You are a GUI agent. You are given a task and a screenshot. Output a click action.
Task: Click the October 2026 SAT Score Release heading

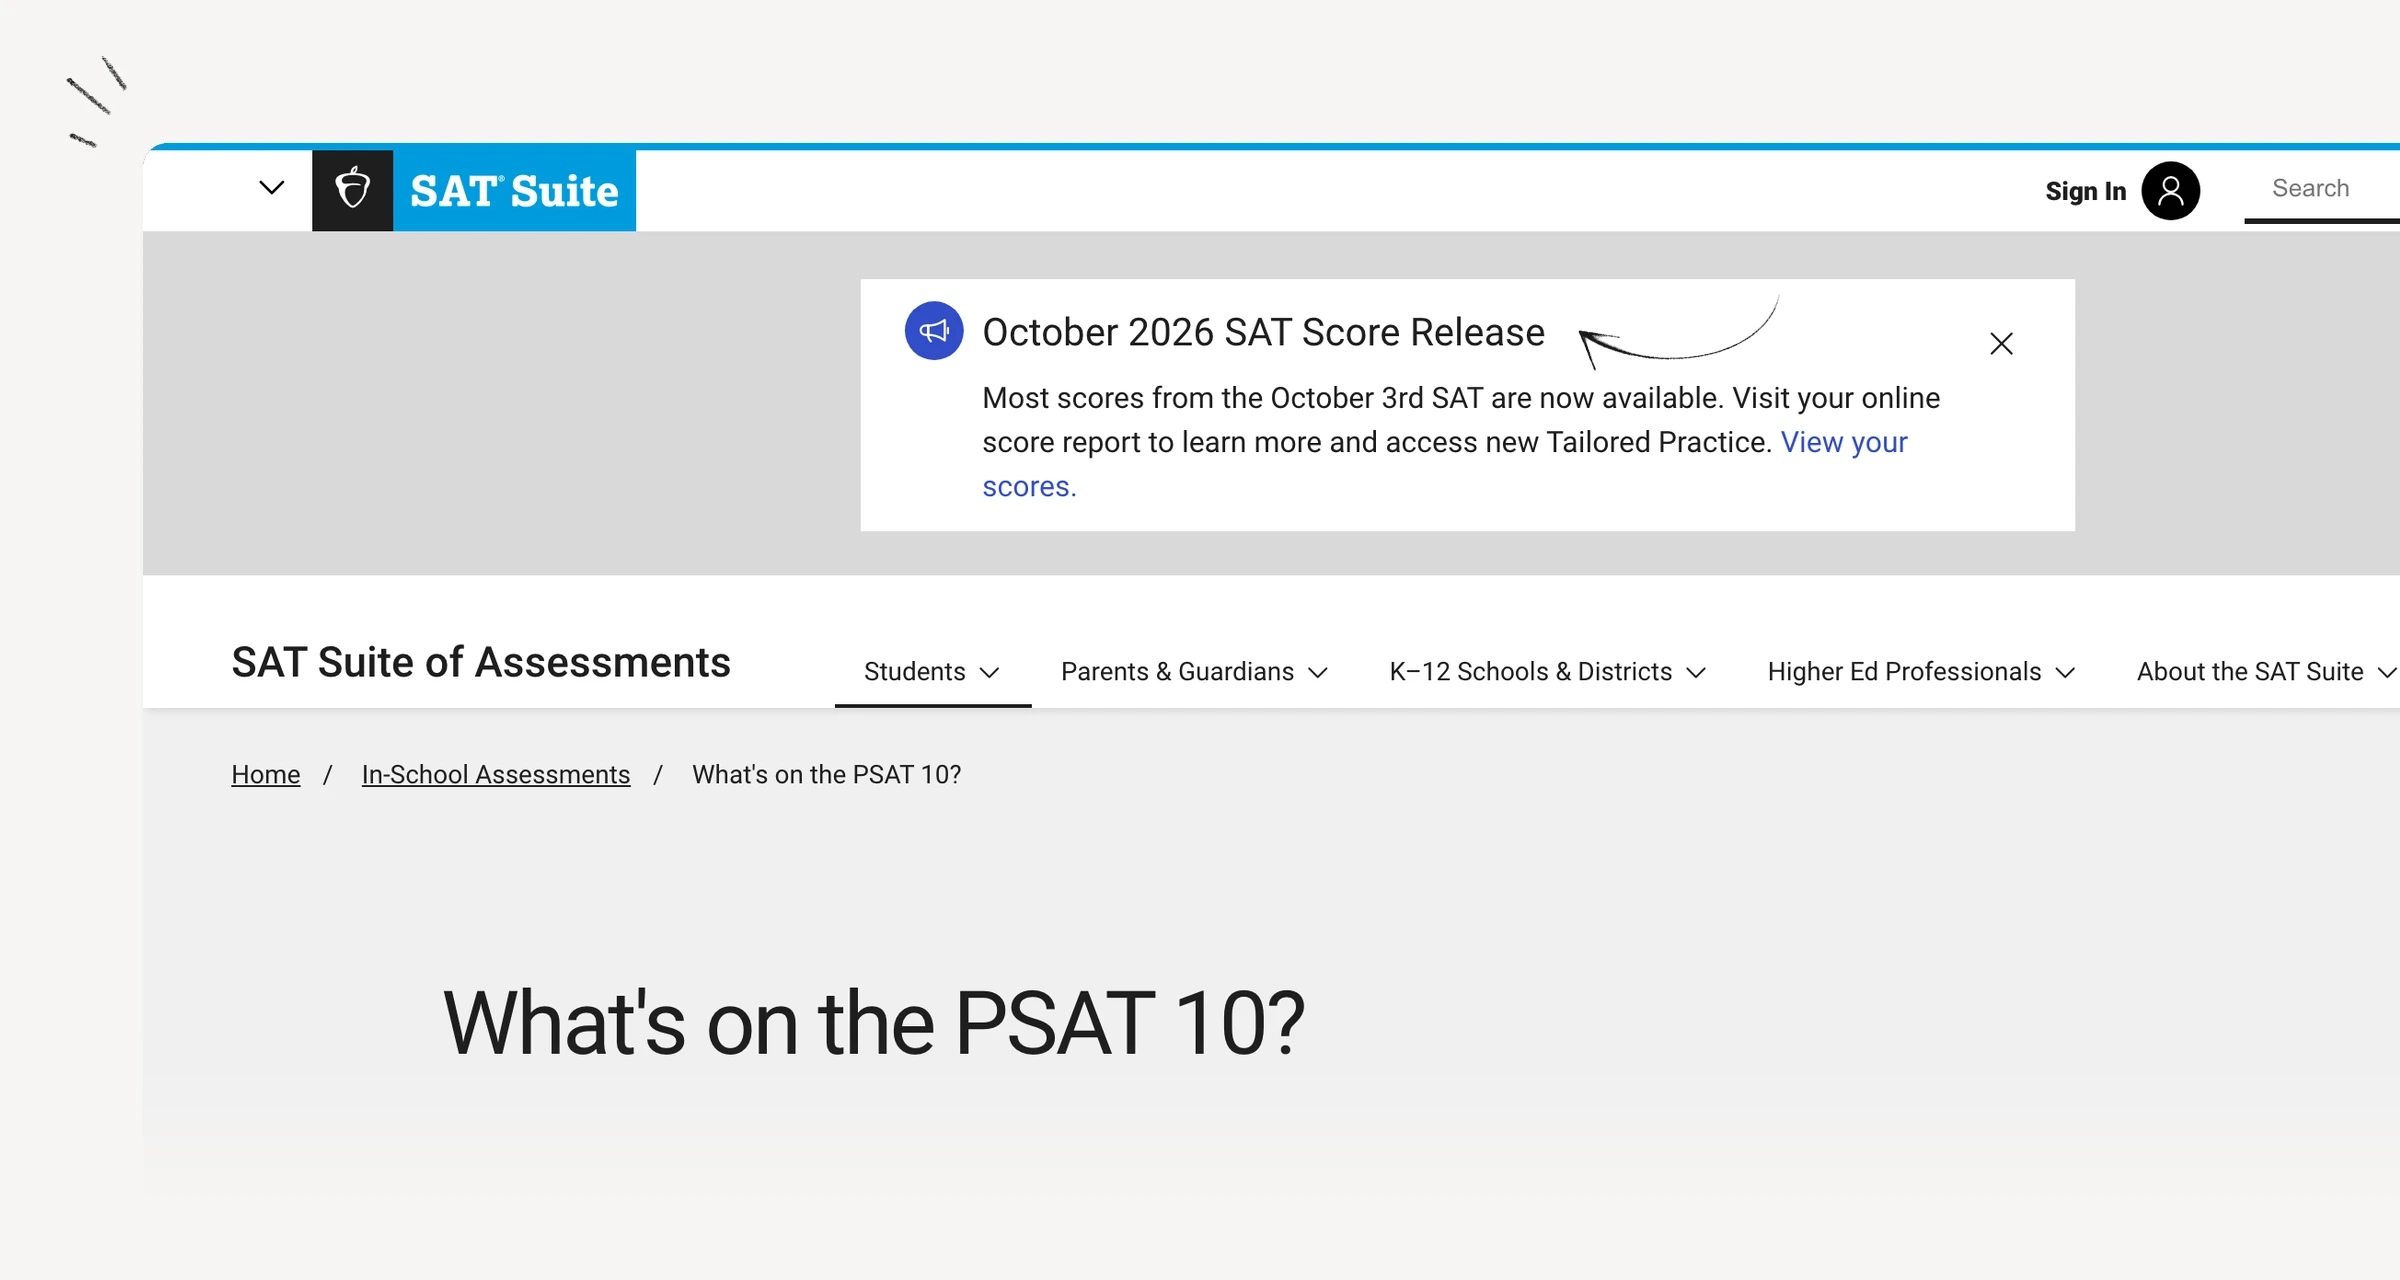(x=1263, y=332)
